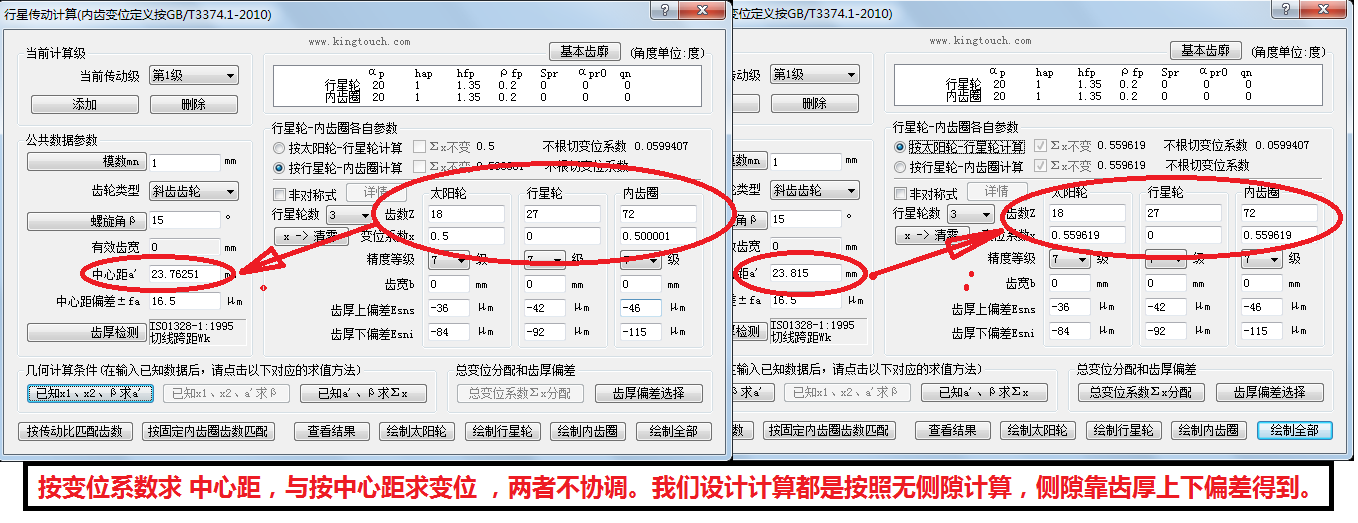Click 螺旋角β button in left window

point(86,220)
